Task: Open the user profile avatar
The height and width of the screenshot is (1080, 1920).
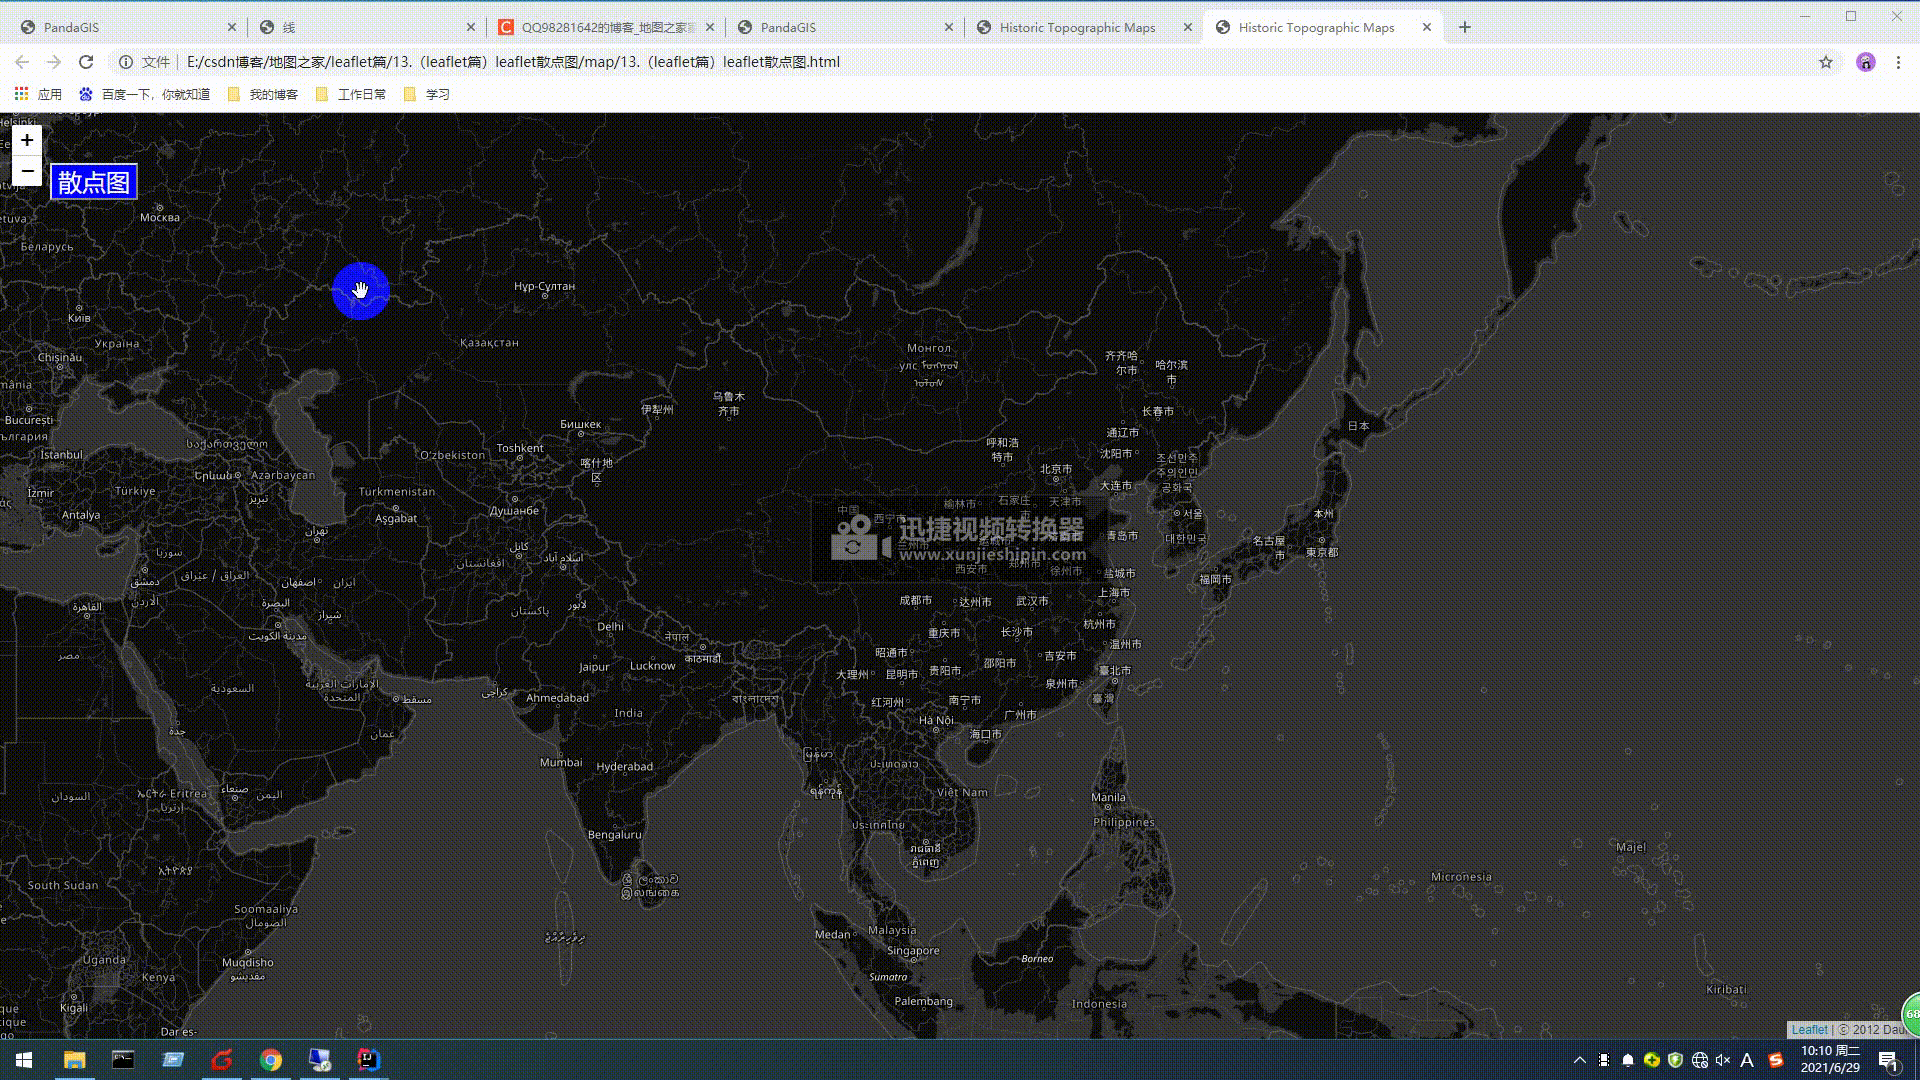Action: click(x=1865, y=62)
